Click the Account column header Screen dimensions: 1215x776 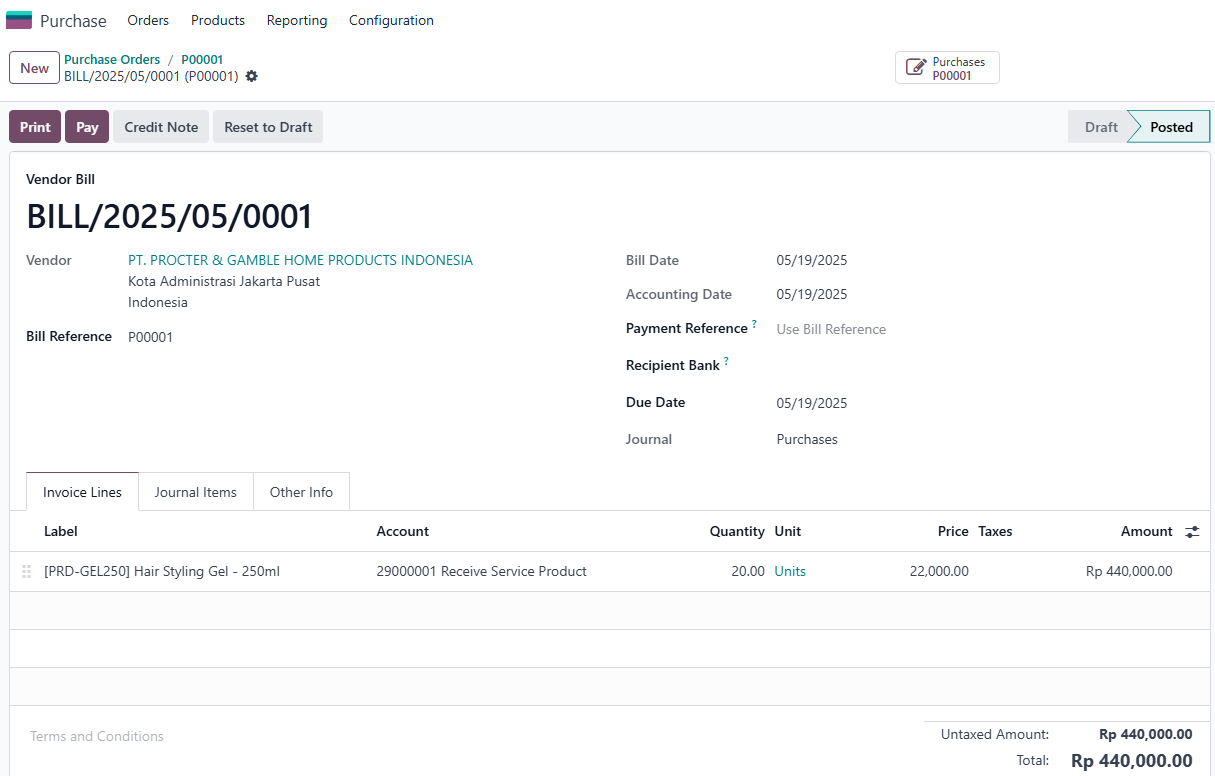point(403,531)
